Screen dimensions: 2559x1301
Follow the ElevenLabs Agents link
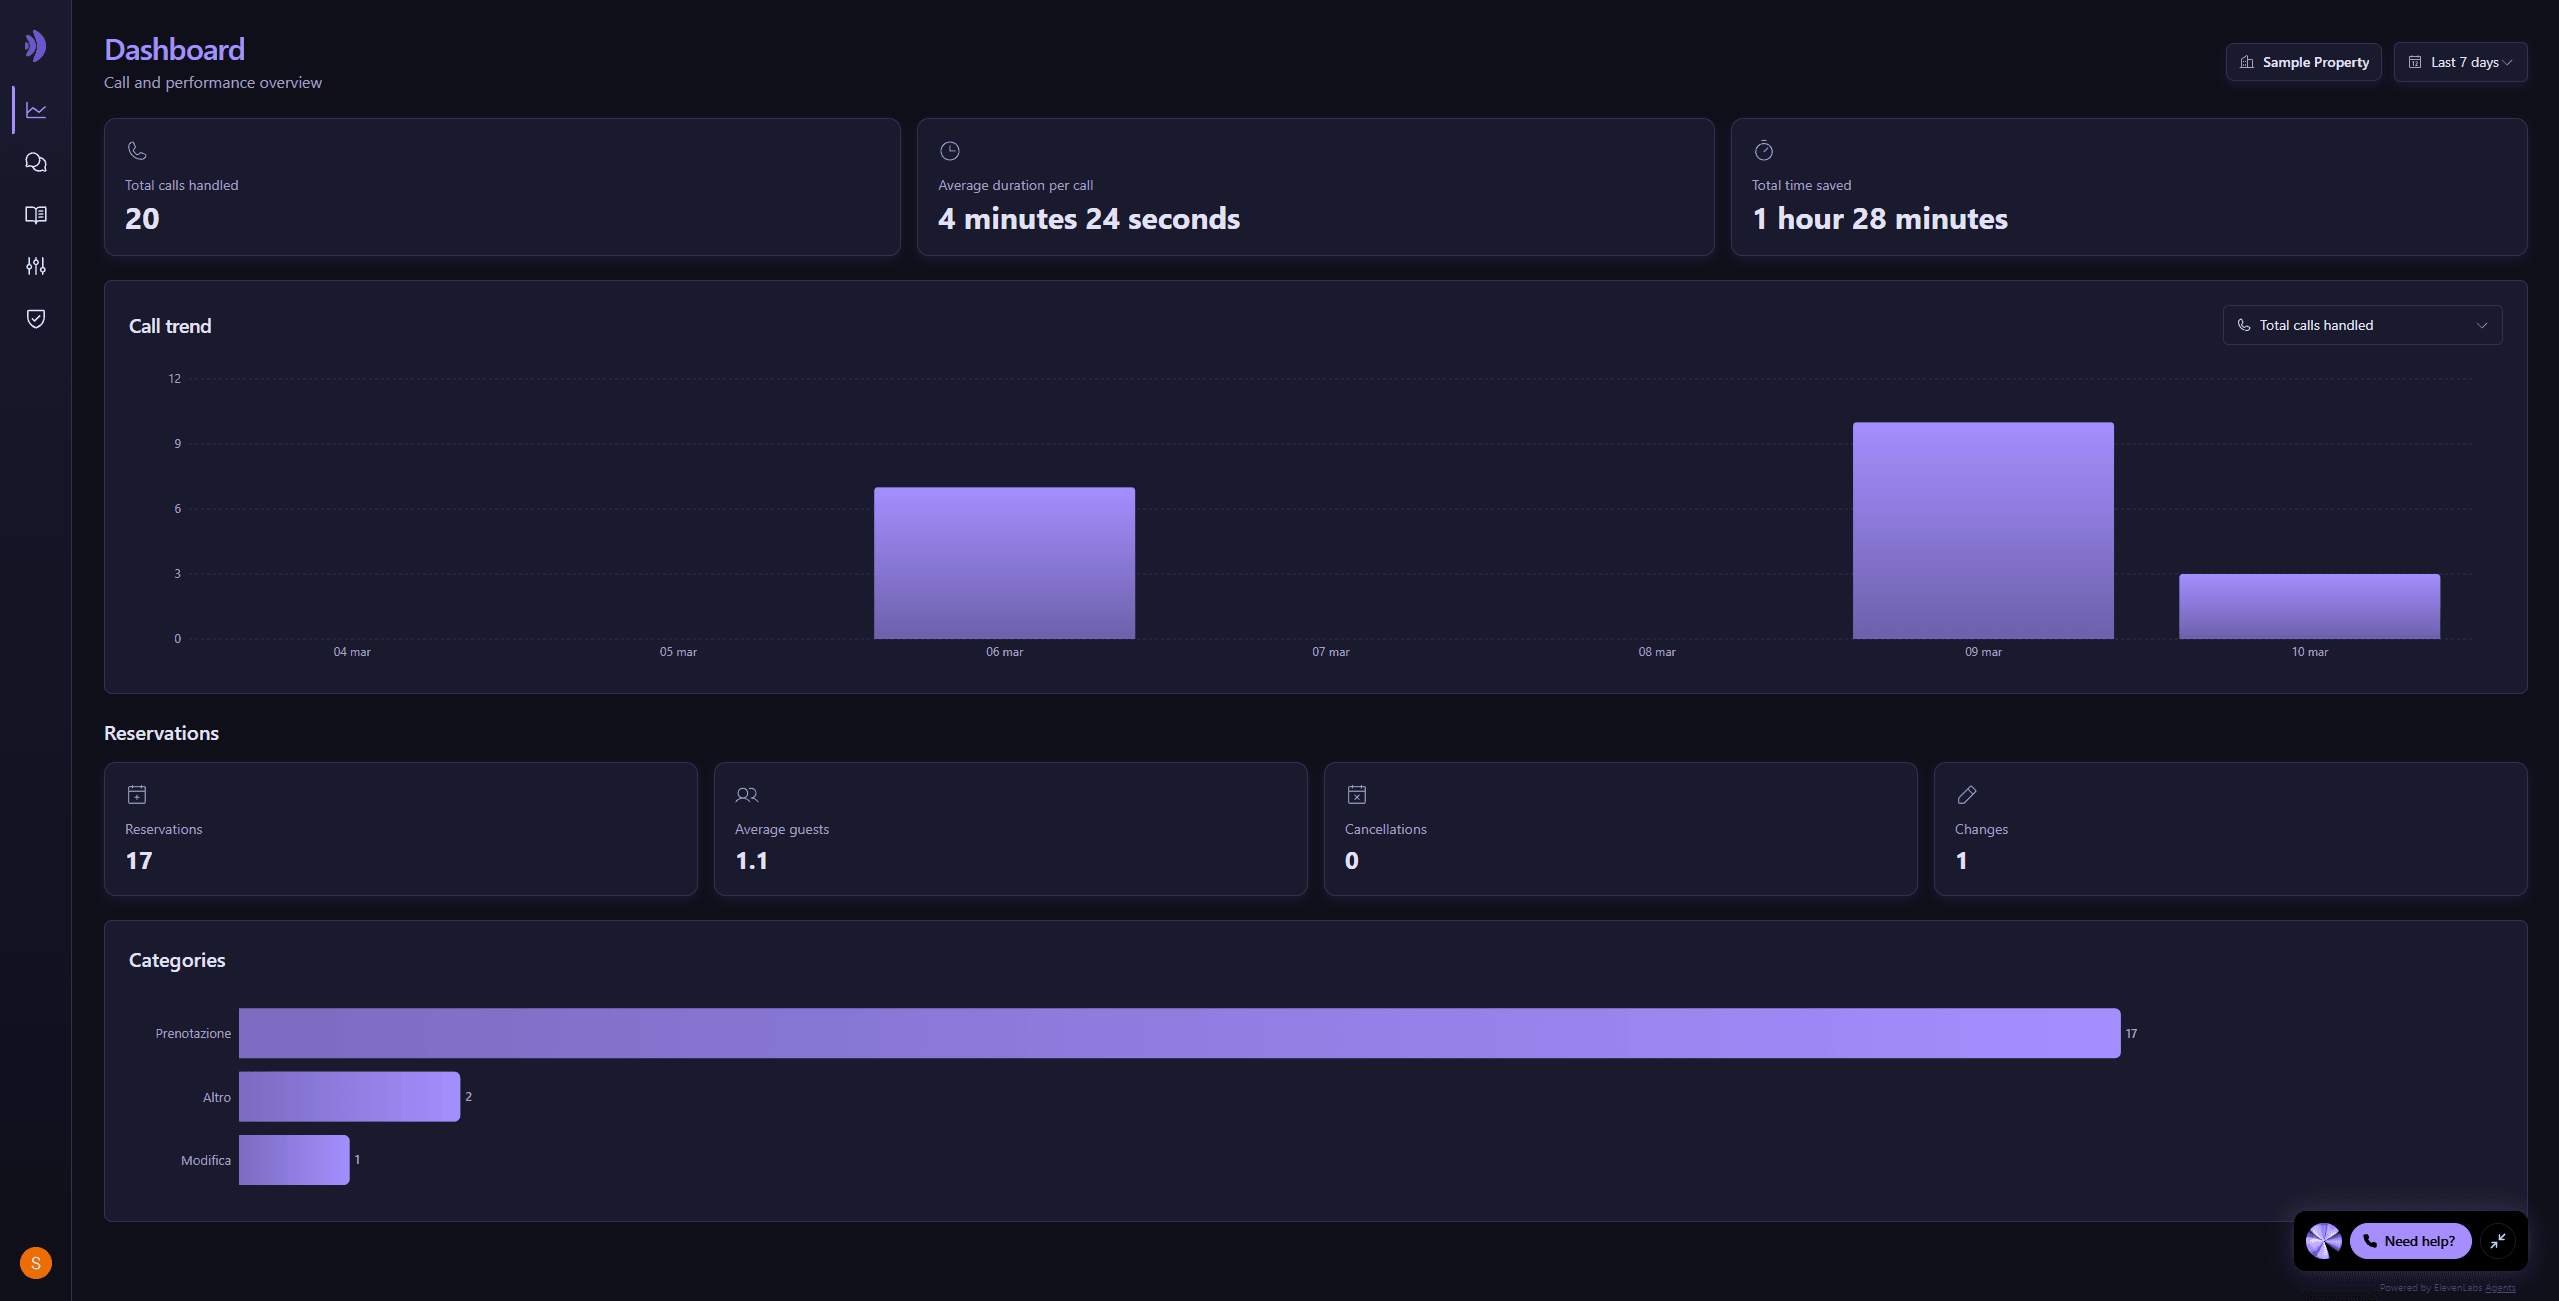pyautogui.click(x=2499, y=1288)
